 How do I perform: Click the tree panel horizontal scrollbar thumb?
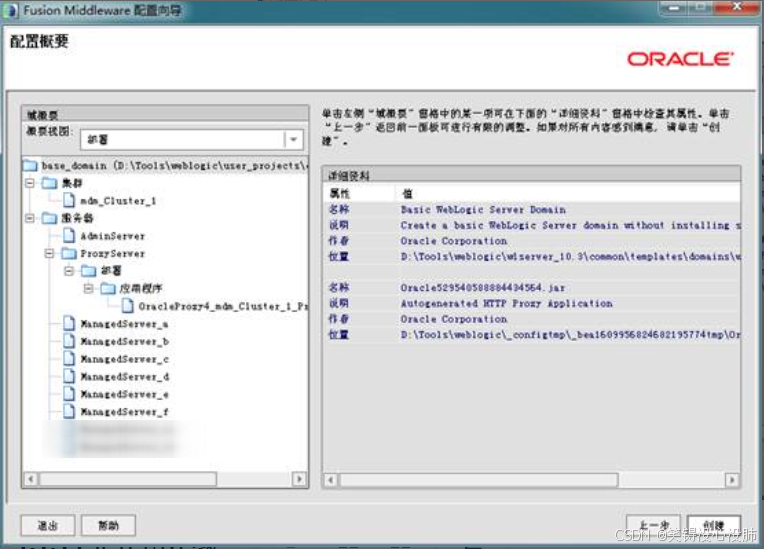coord(128,479)
